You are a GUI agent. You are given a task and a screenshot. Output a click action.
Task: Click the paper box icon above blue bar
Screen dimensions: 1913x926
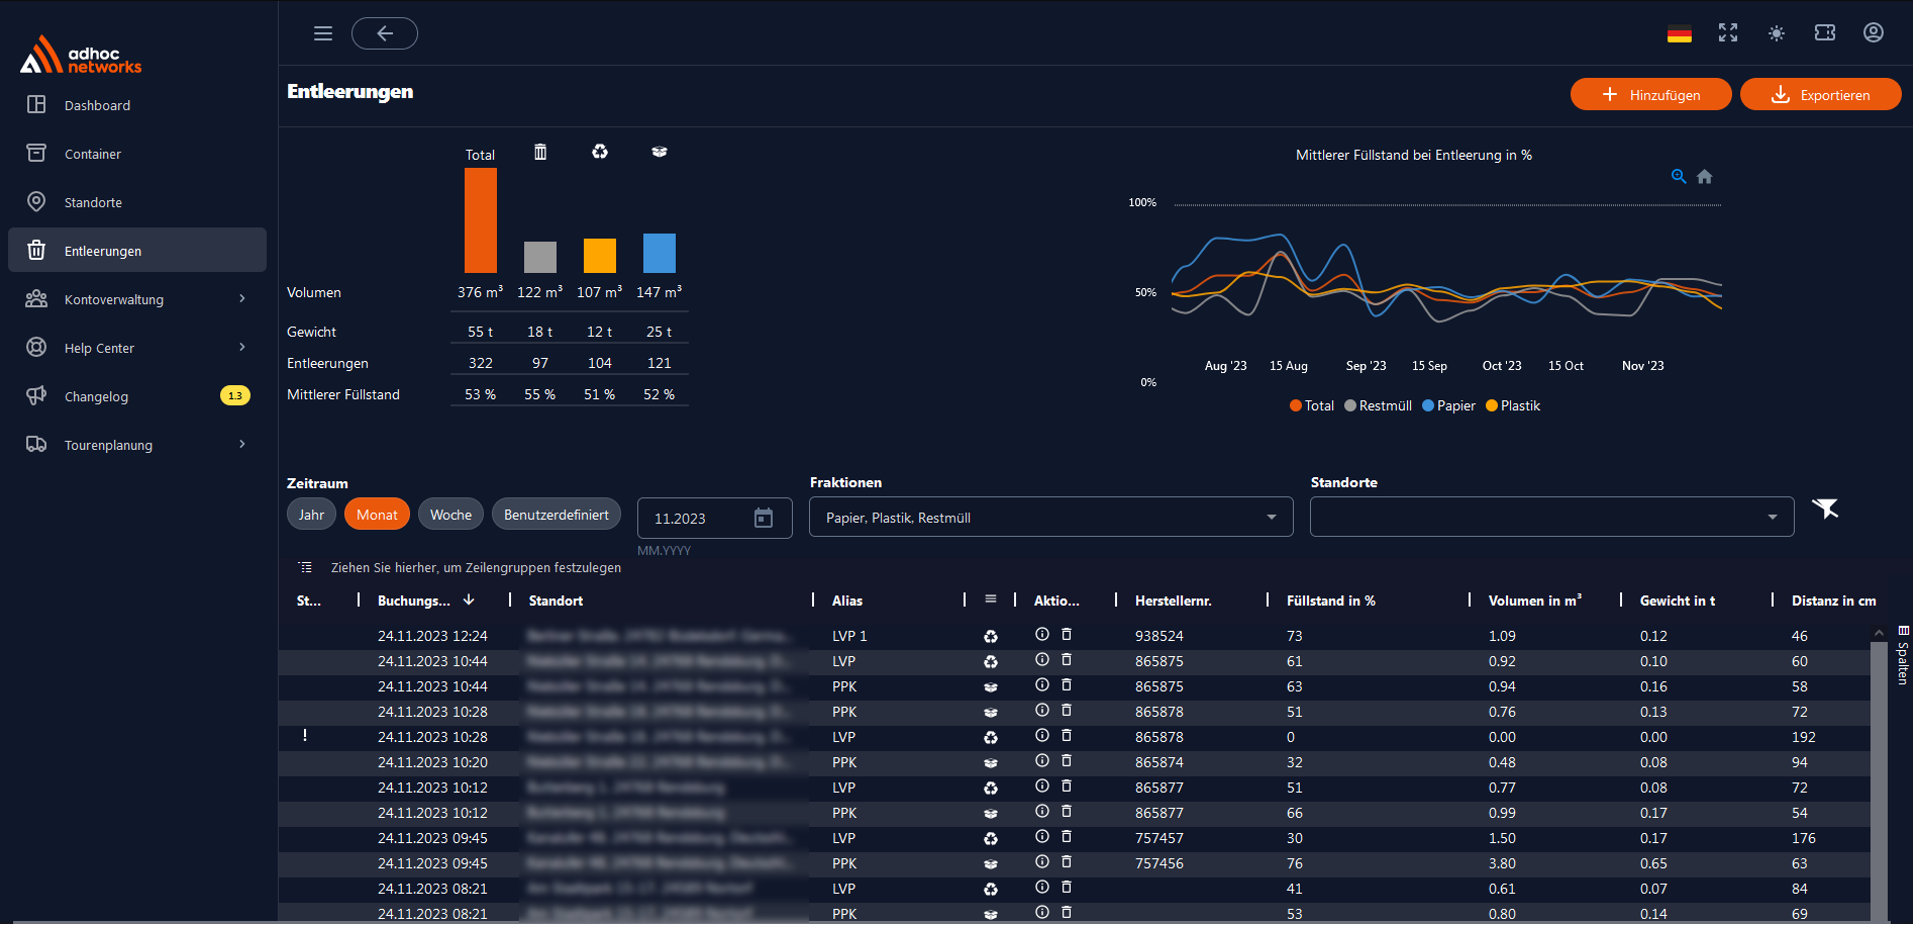point(659,152)
